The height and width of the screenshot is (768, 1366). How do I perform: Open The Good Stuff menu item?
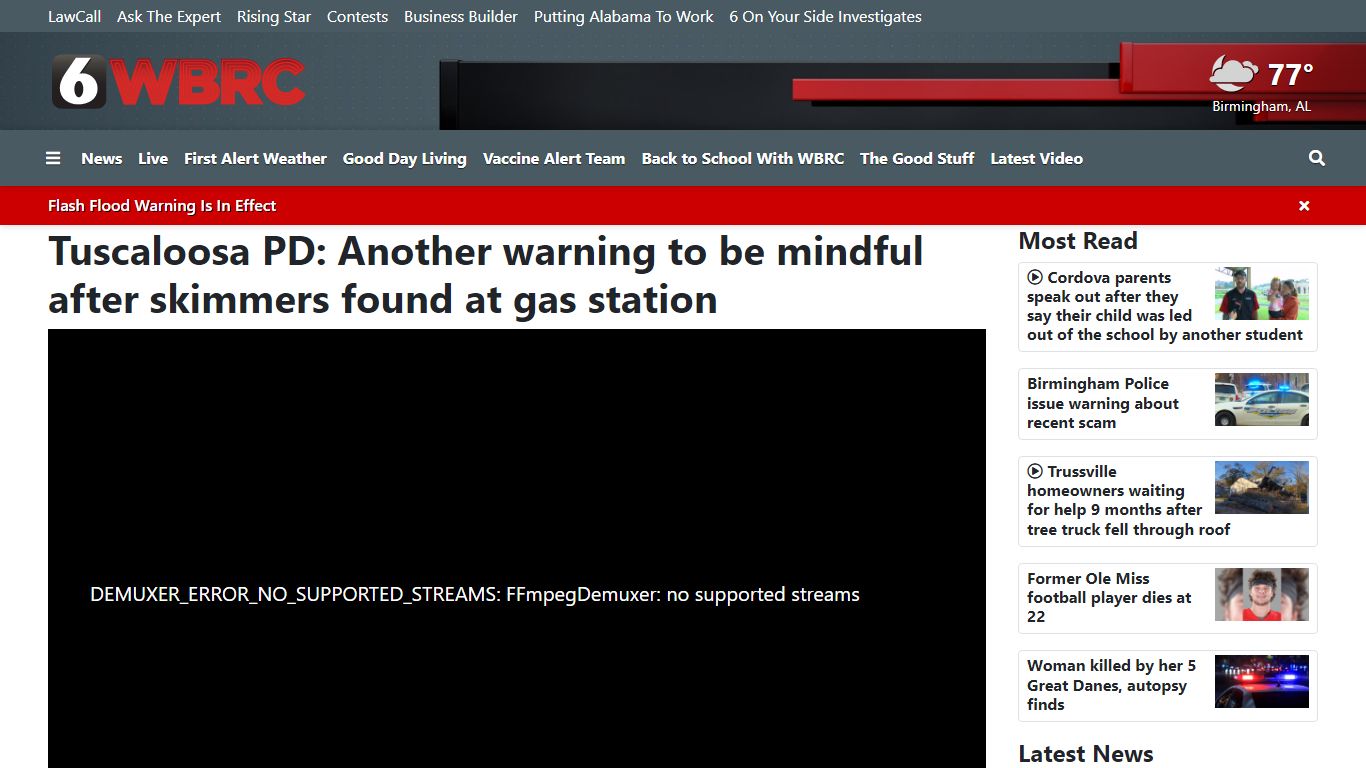917,158
